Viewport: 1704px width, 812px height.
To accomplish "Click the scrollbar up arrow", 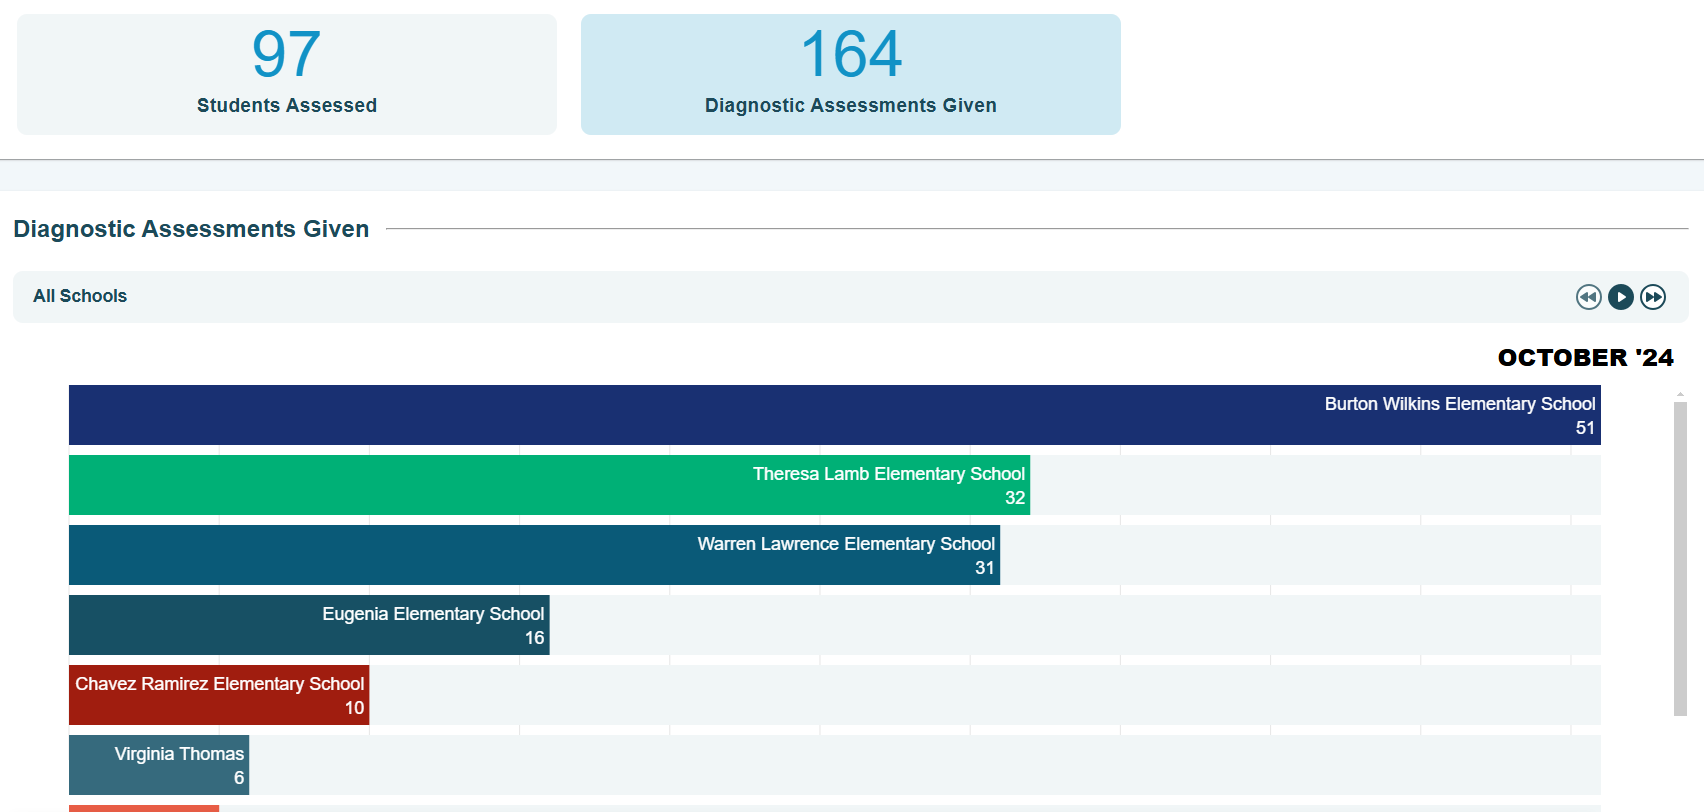I will (x=1680, y=395).
